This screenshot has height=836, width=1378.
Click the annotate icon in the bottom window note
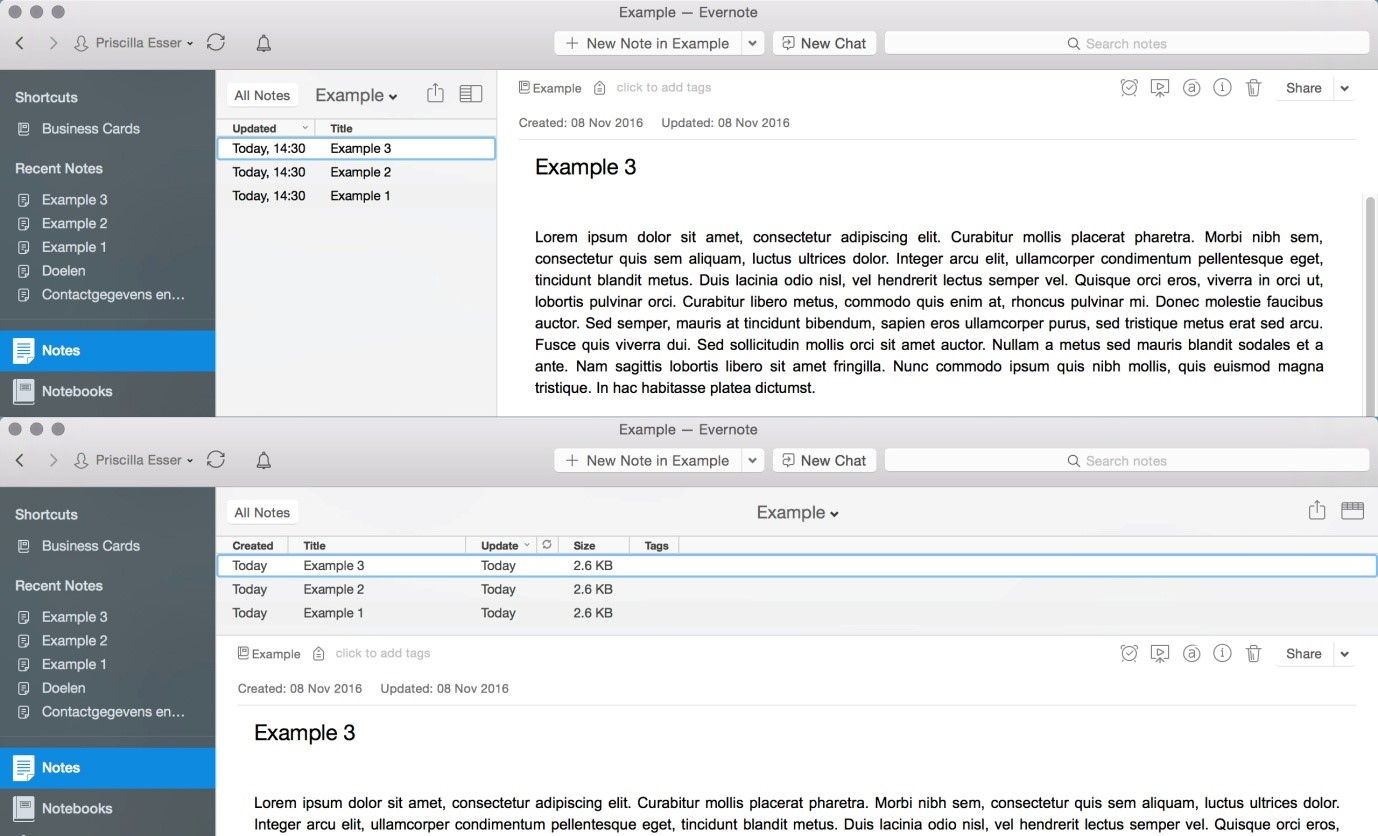point(1191,654)
